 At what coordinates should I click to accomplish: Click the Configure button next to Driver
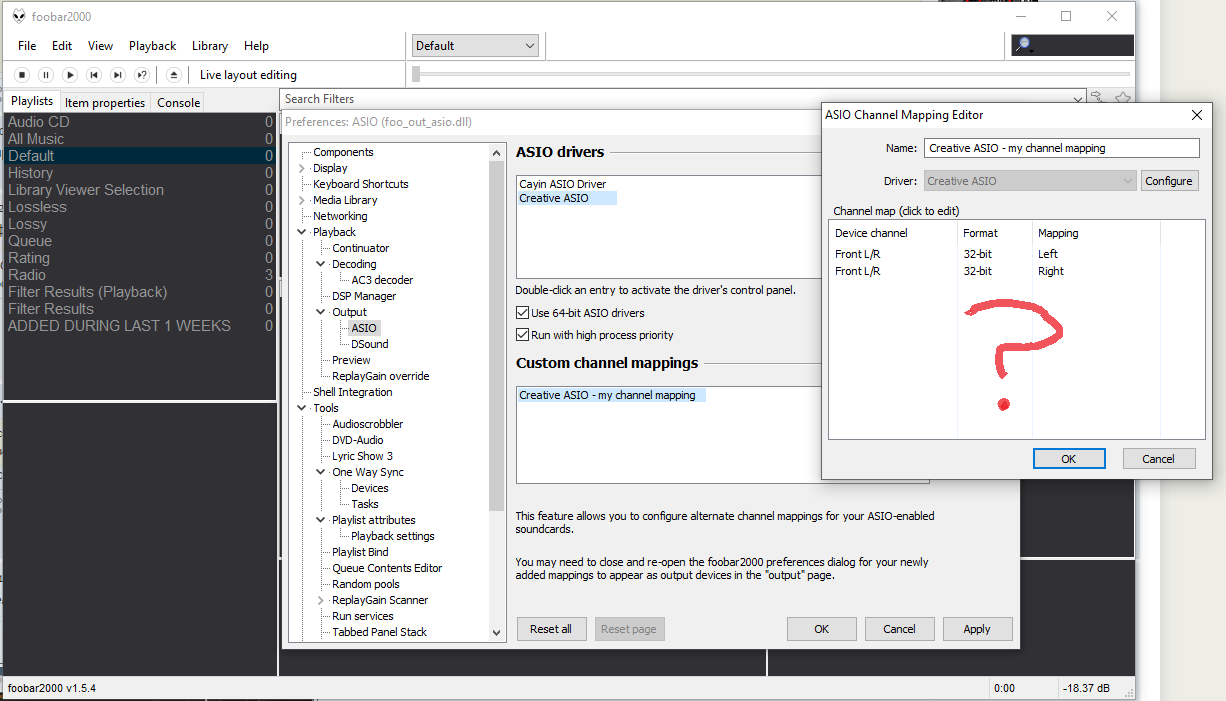1169,181
